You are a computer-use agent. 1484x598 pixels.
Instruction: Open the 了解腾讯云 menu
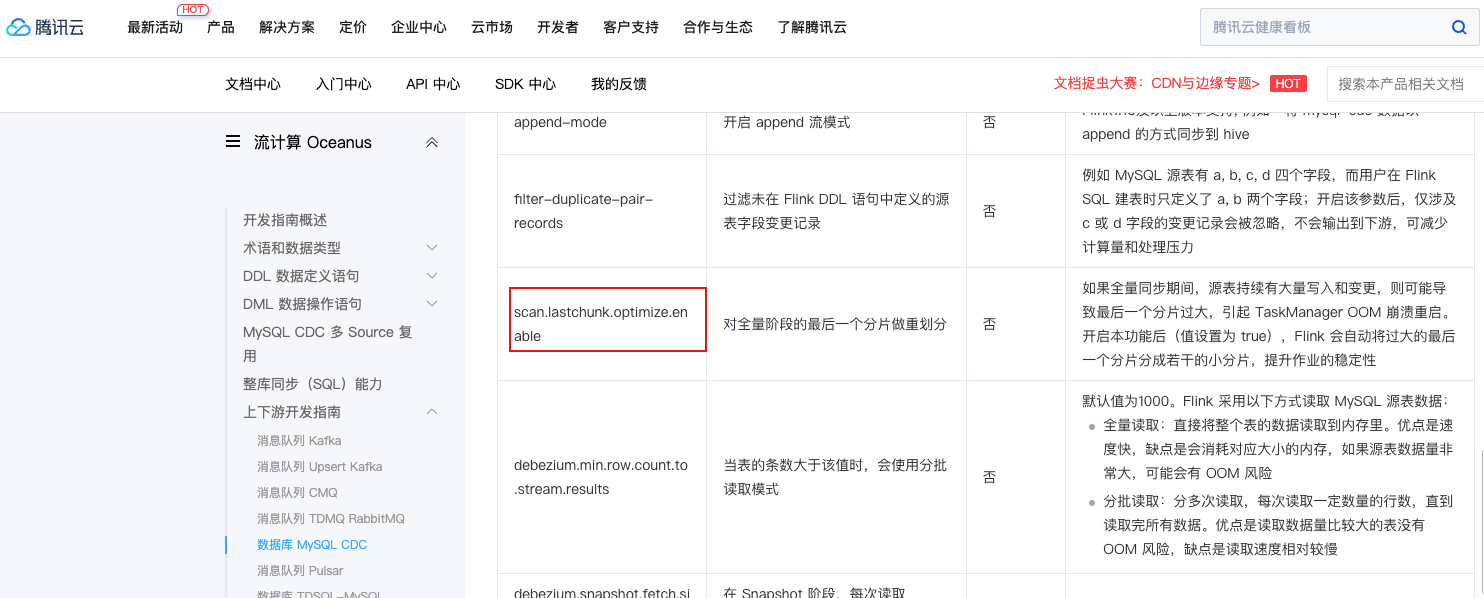(x=812, y=28)
